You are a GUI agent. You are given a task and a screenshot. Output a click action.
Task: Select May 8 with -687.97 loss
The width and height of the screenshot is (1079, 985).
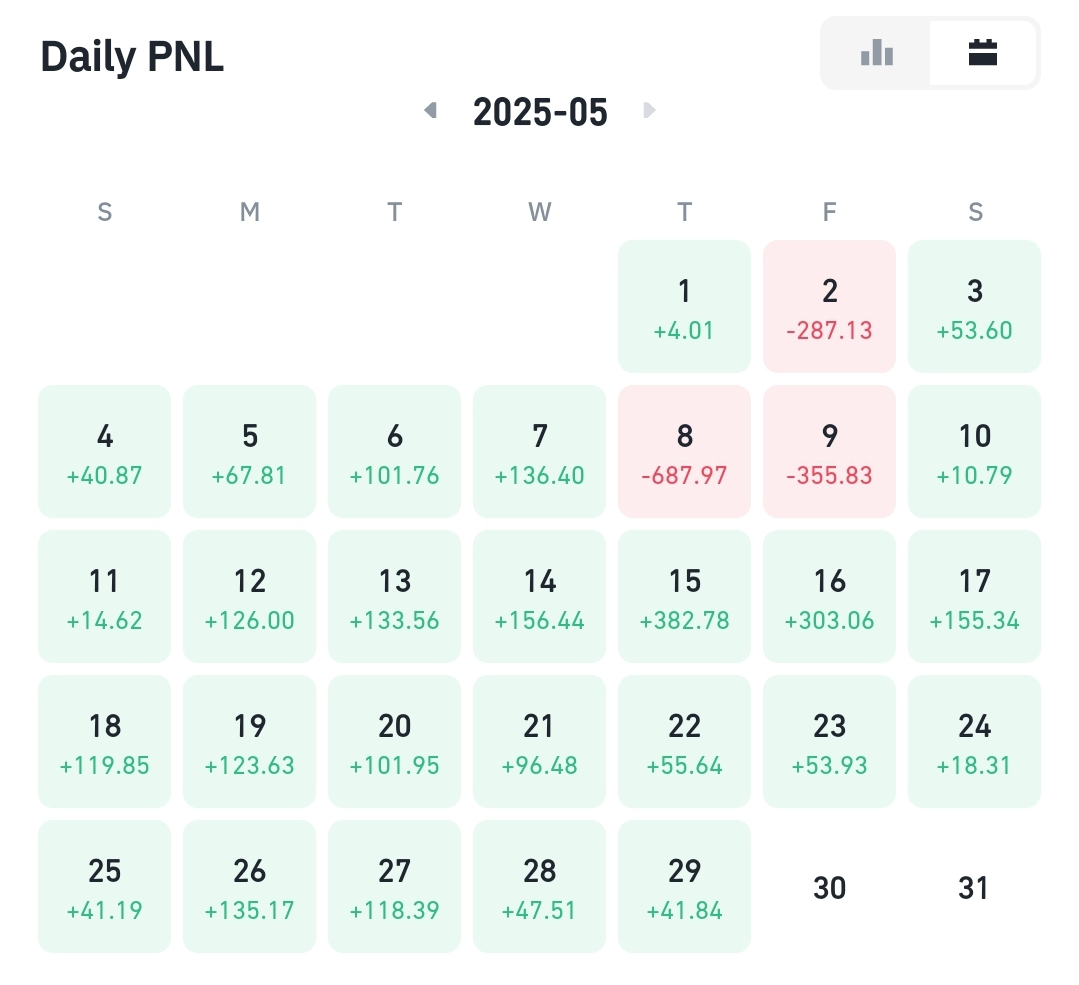(x=684, y=452)
